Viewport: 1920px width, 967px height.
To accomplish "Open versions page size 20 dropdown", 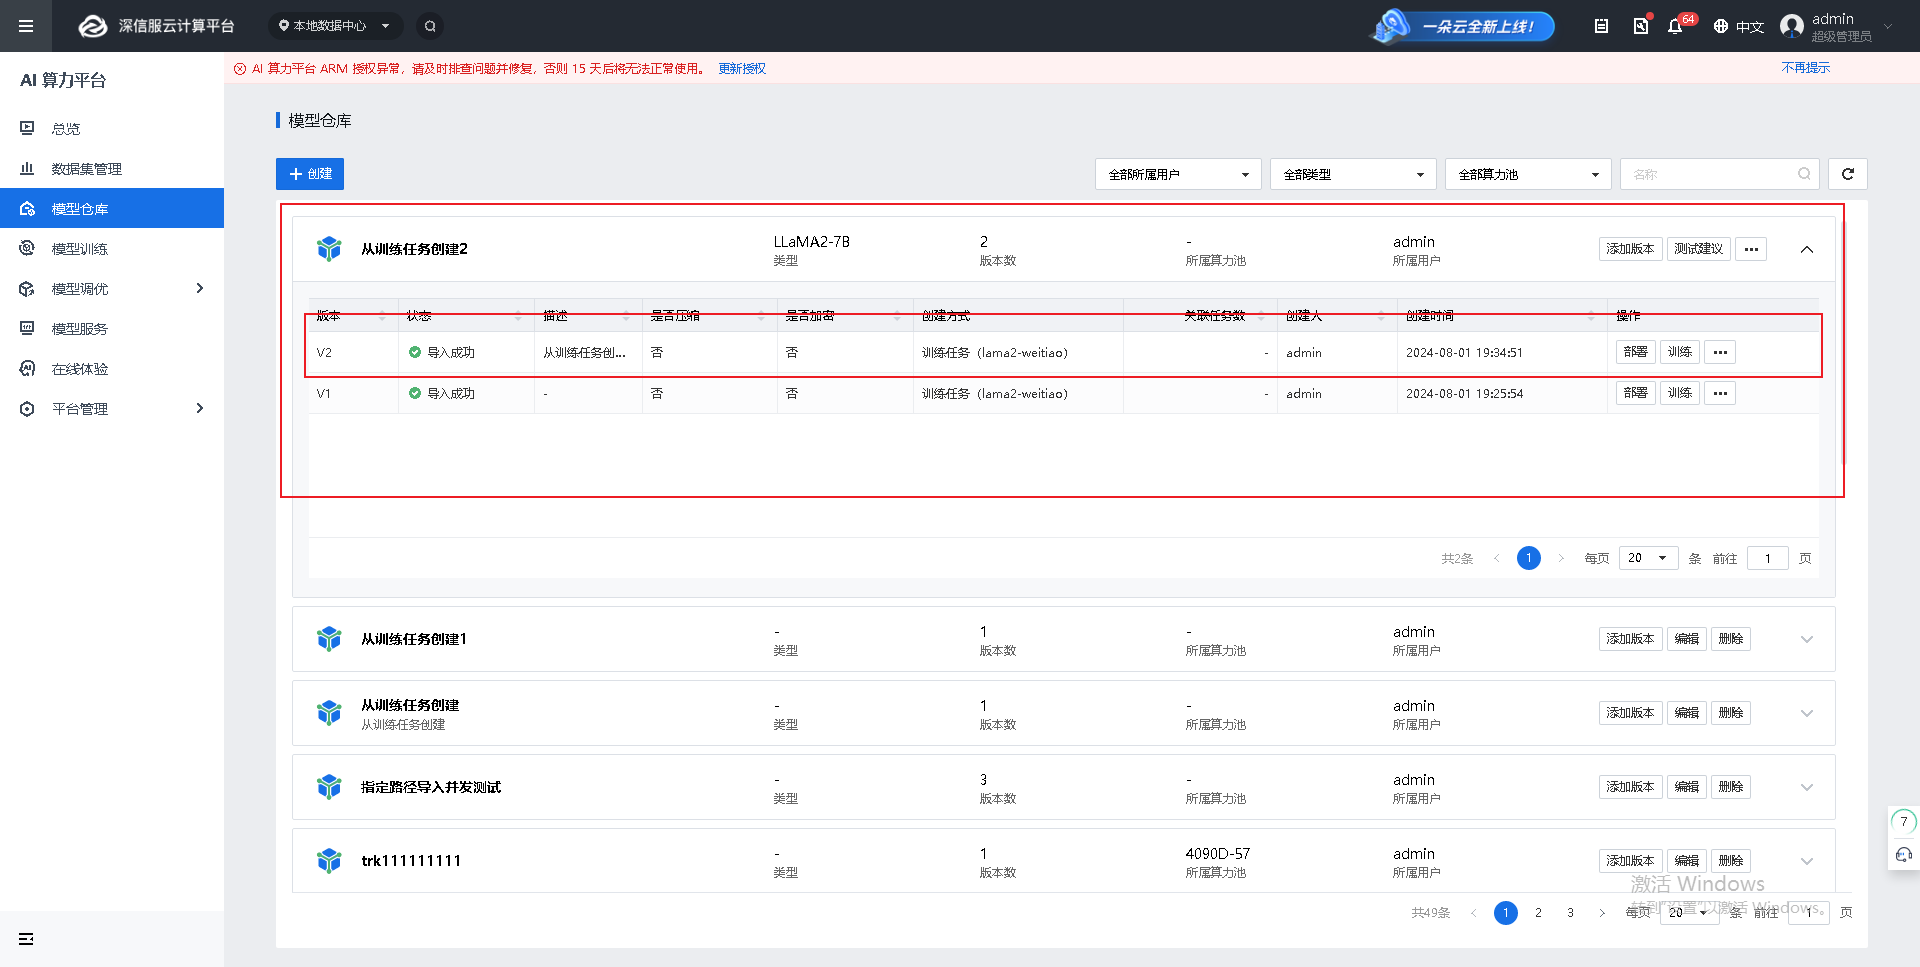I will tap(1648, 558).
